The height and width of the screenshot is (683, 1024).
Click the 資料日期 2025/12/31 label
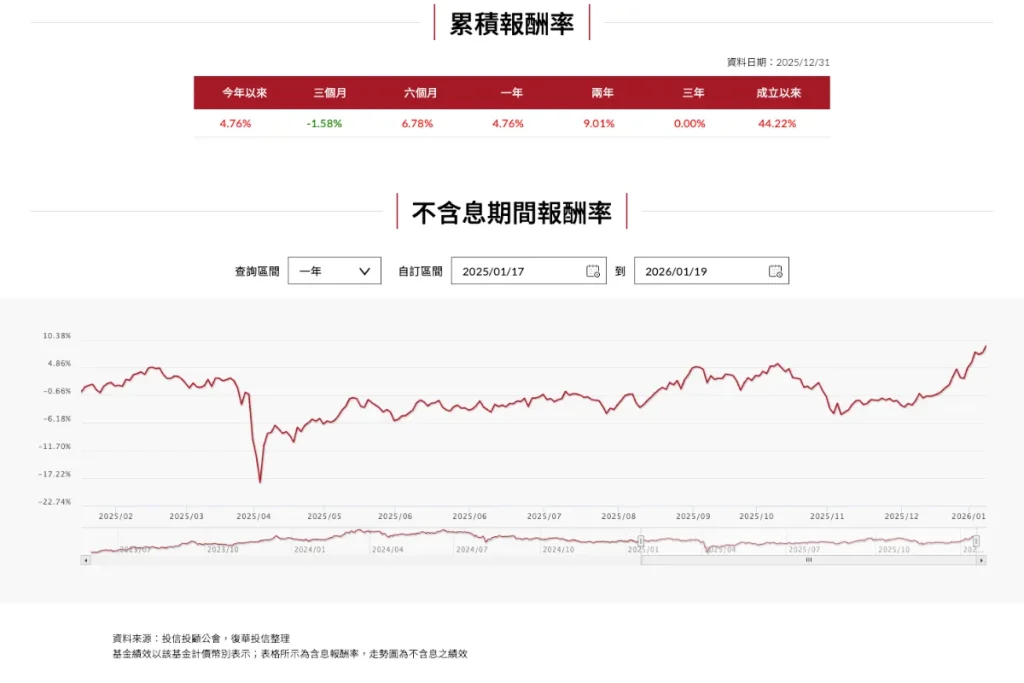(x=778, y=62)
